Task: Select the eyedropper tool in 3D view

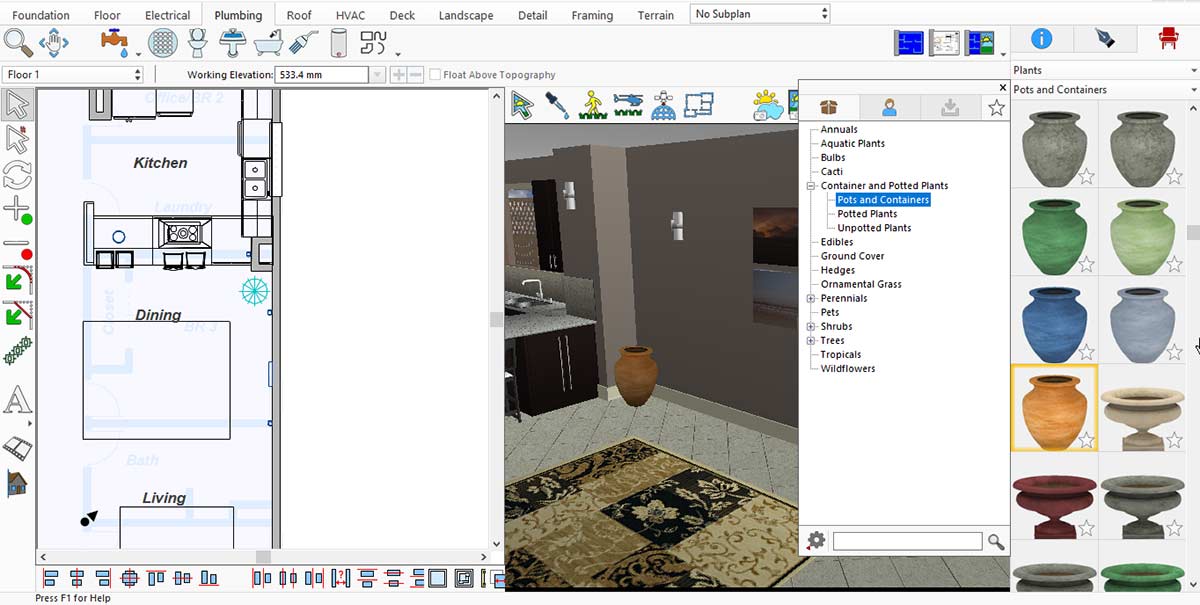Action: pyautogui.click(x=557, y=105)
